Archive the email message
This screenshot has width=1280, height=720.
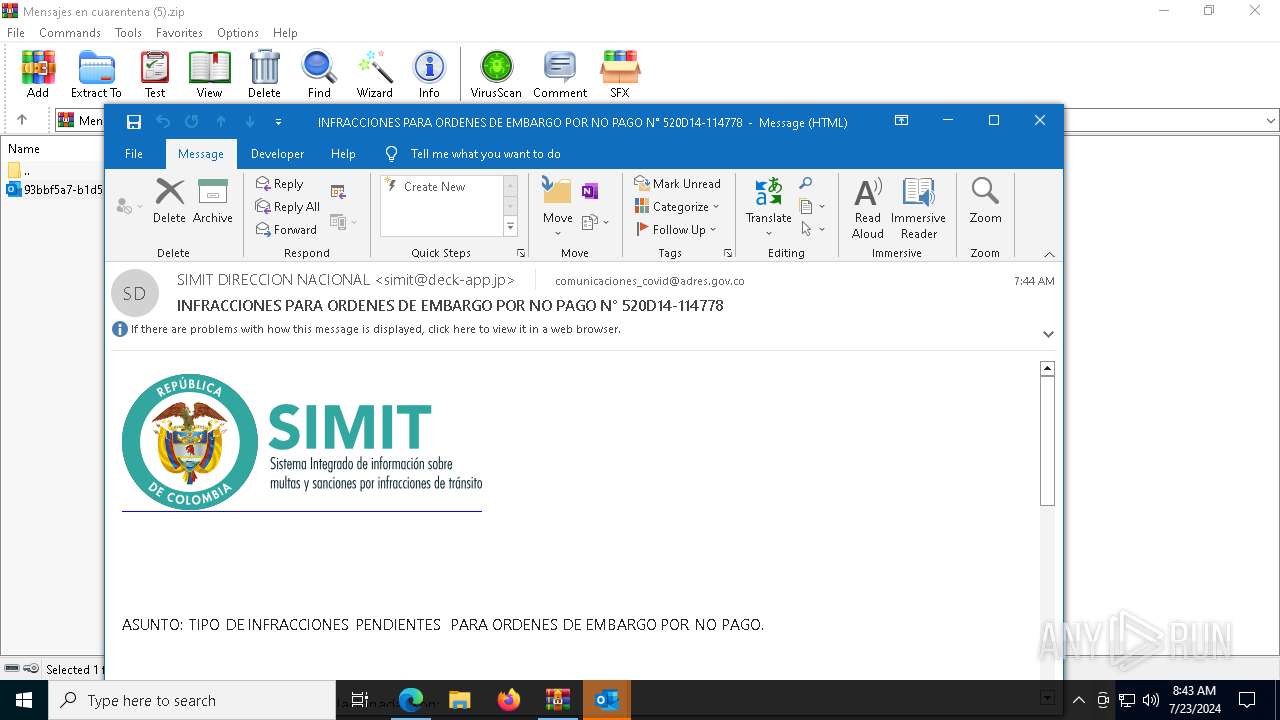pos(213,201)
